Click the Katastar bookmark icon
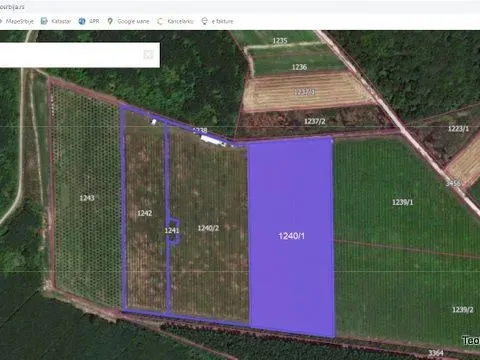Screen dimensions: 480x360 pyautogui.click(x=44, y=21)
